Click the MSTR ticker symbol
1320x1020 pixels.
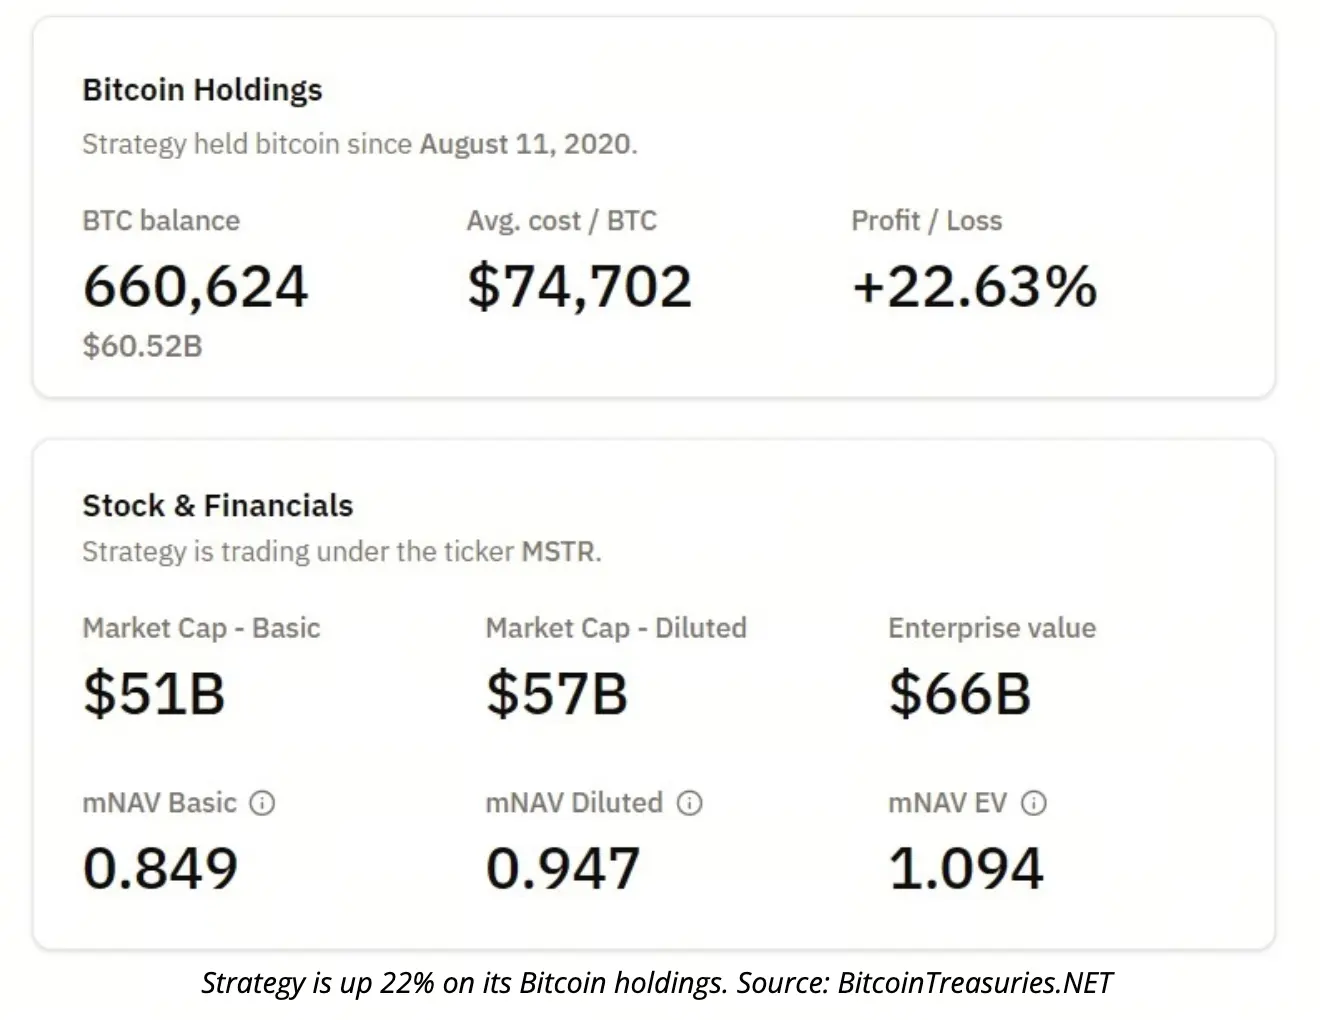point(558,552)
